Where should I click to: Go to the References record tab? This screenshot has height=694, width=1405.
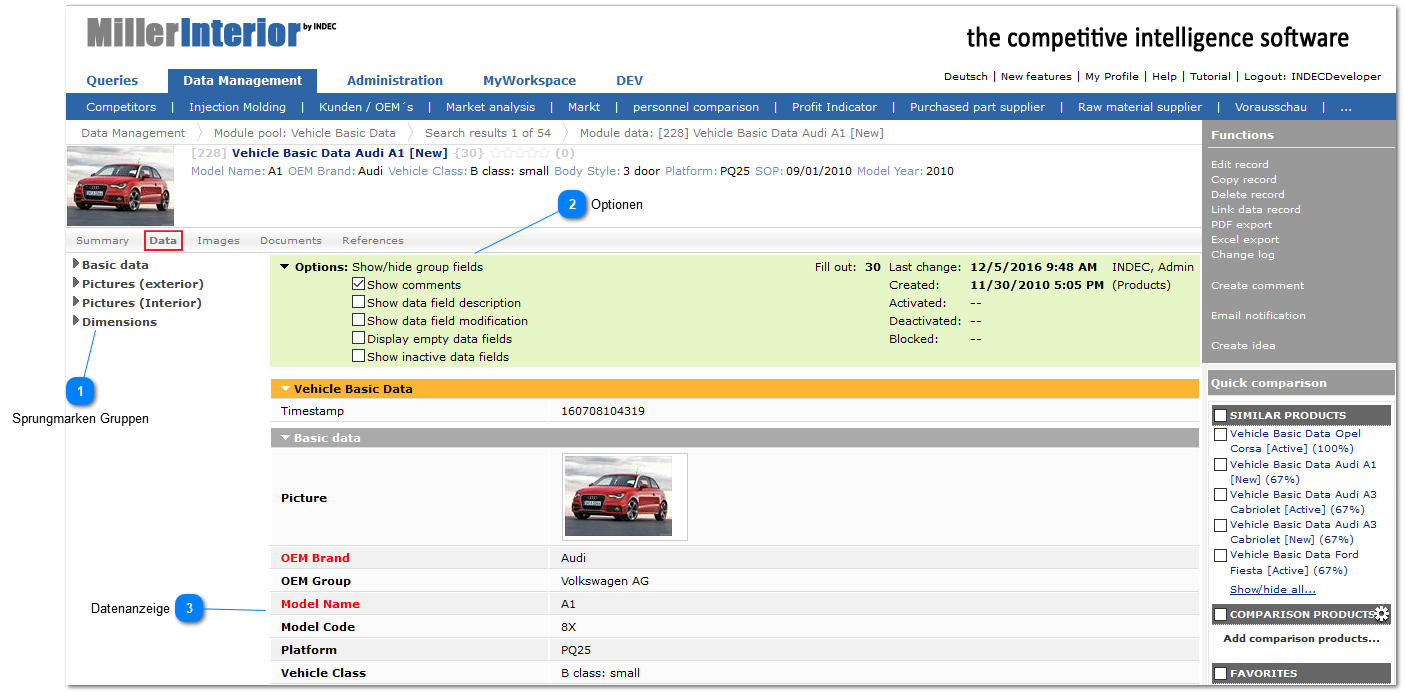[x=373, y=240]
